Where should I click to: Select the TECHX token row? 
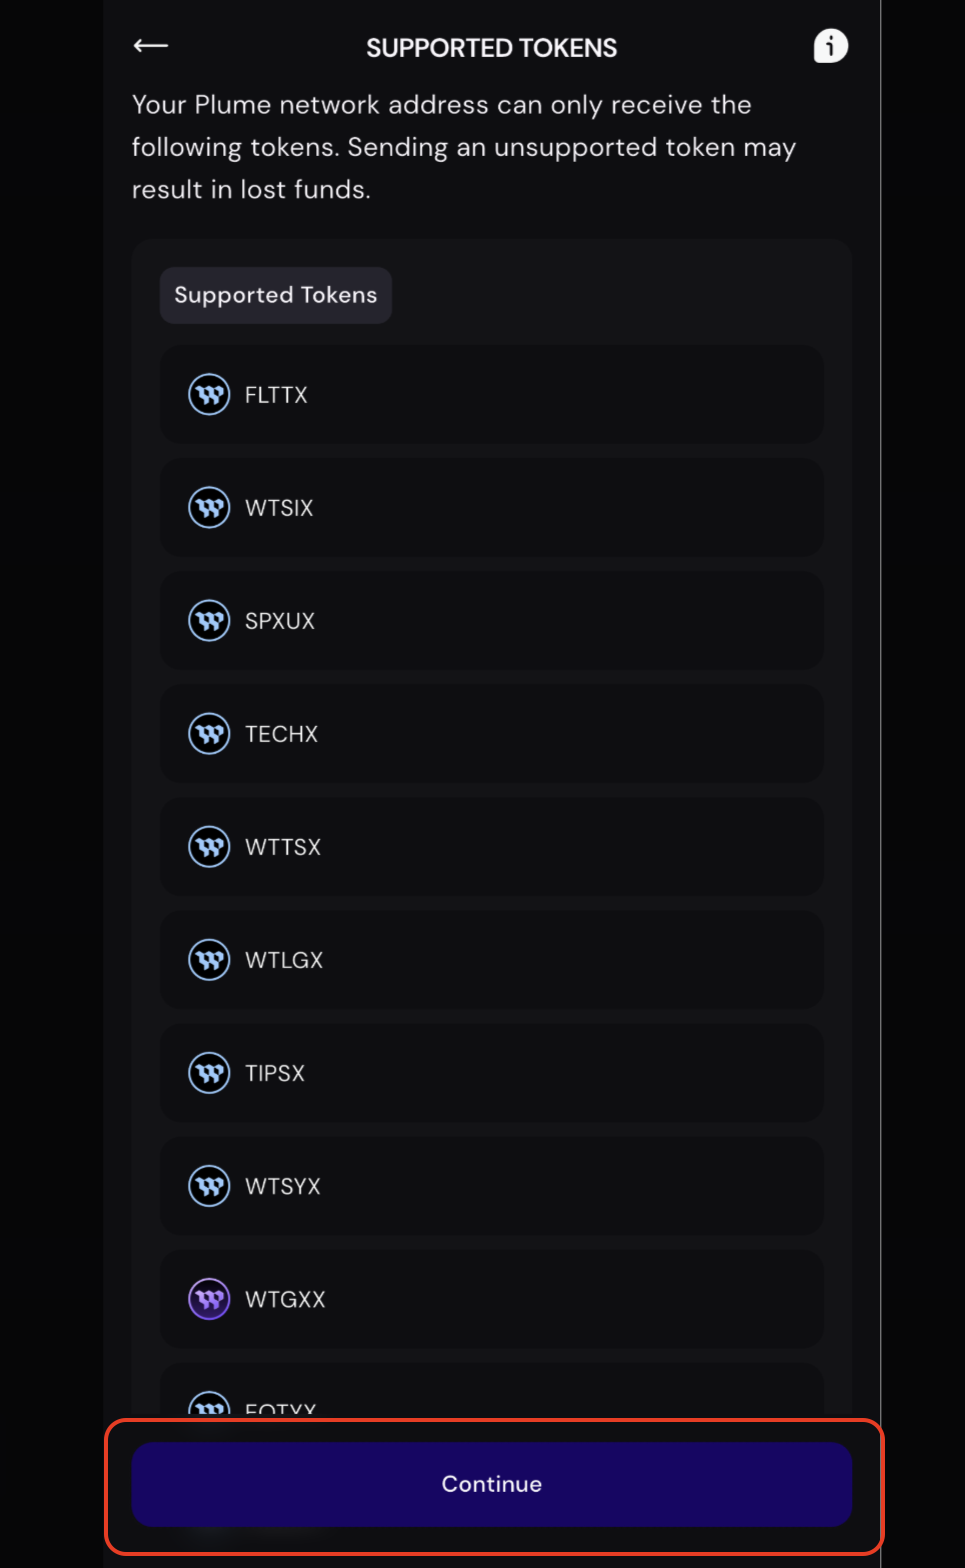tap(492, 734)
